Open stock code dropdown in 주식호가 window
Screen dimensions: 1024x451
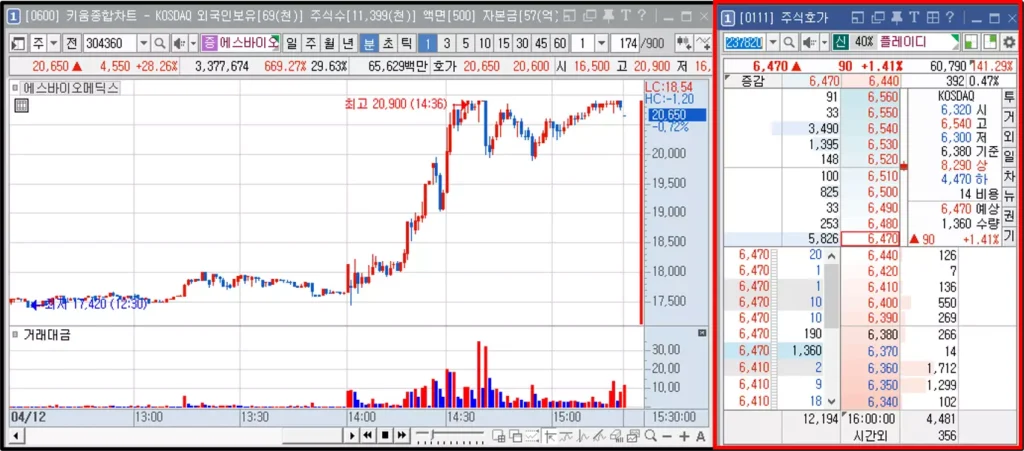773,42
